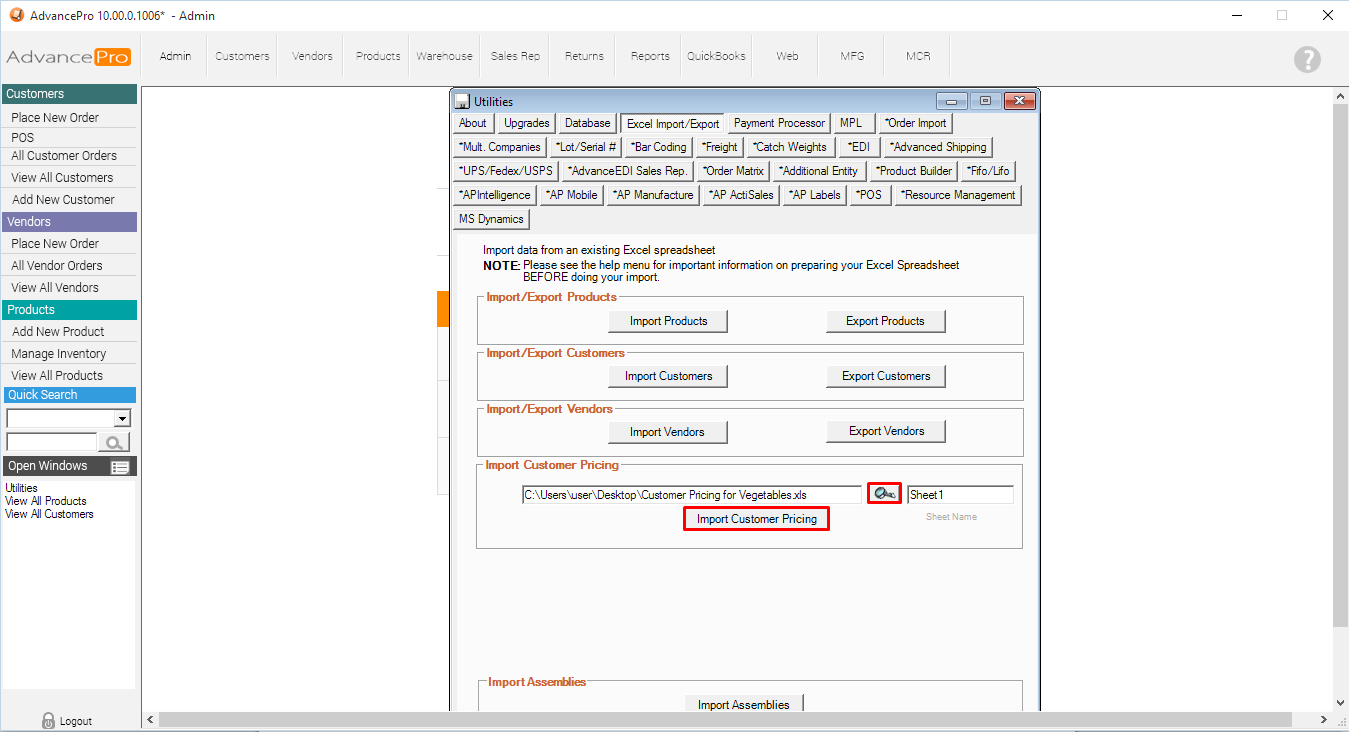This screenshot has width=1349, height=732.
Task: Switch to the Database tab
Action: 587,123
